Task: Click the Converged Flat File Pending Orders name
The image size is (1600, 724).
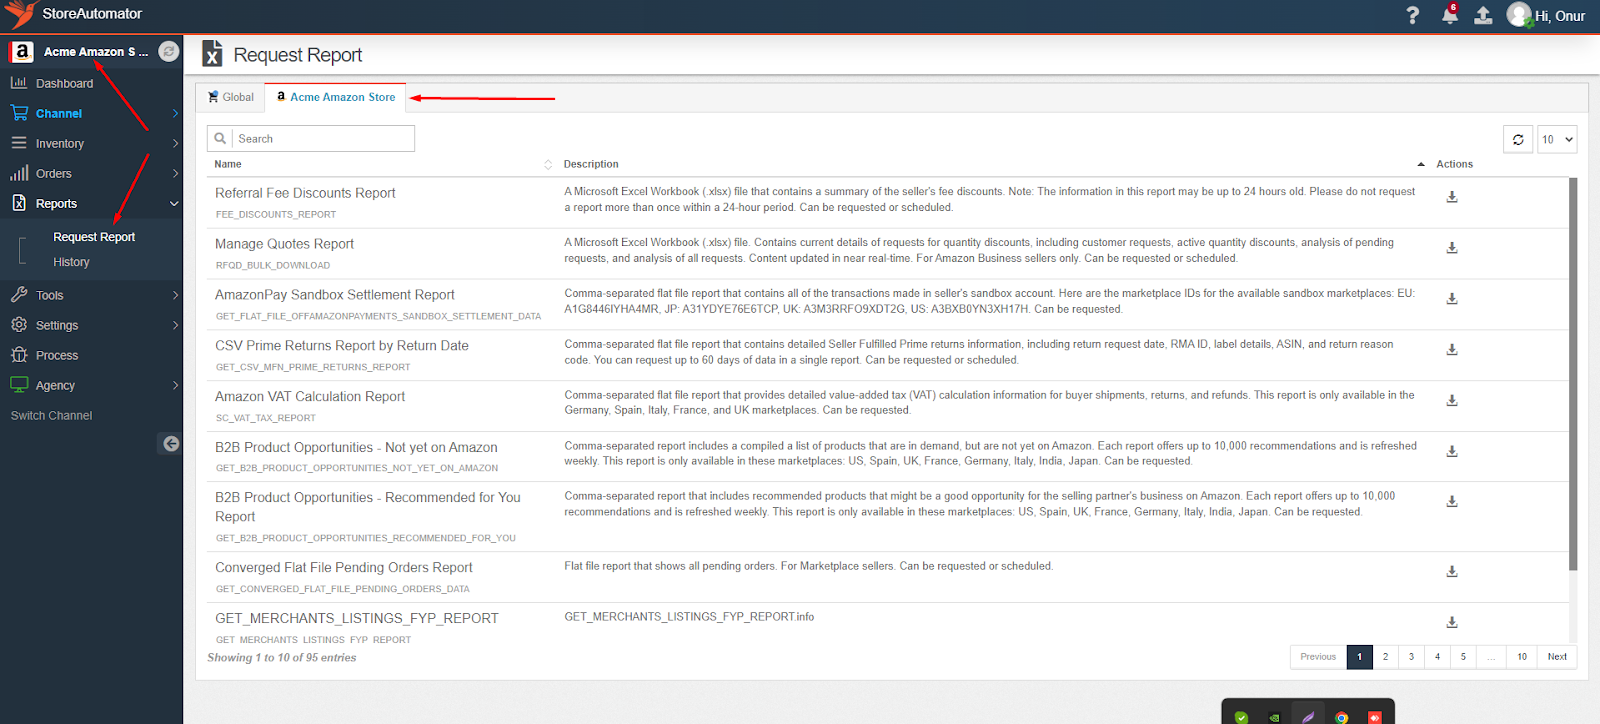Action: click(344, 568)
